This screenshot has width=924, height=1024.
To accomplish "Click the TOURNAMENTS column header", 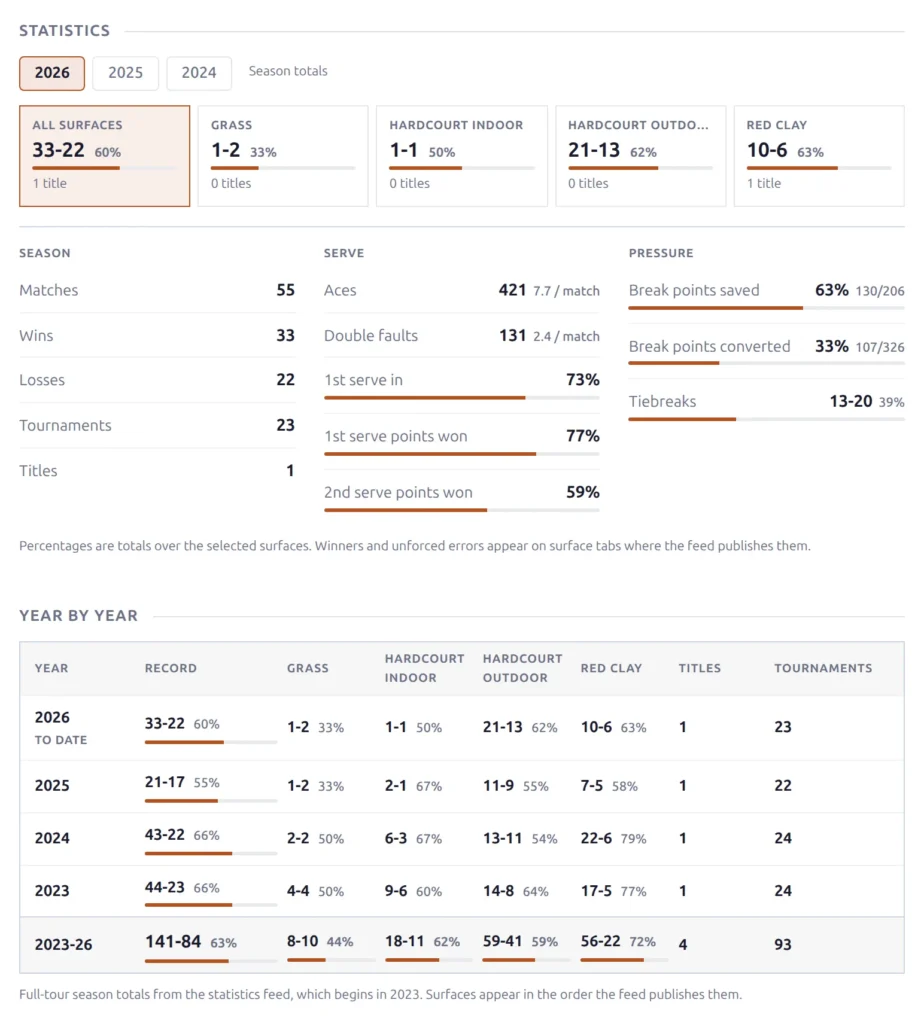I will pos(823,668).
